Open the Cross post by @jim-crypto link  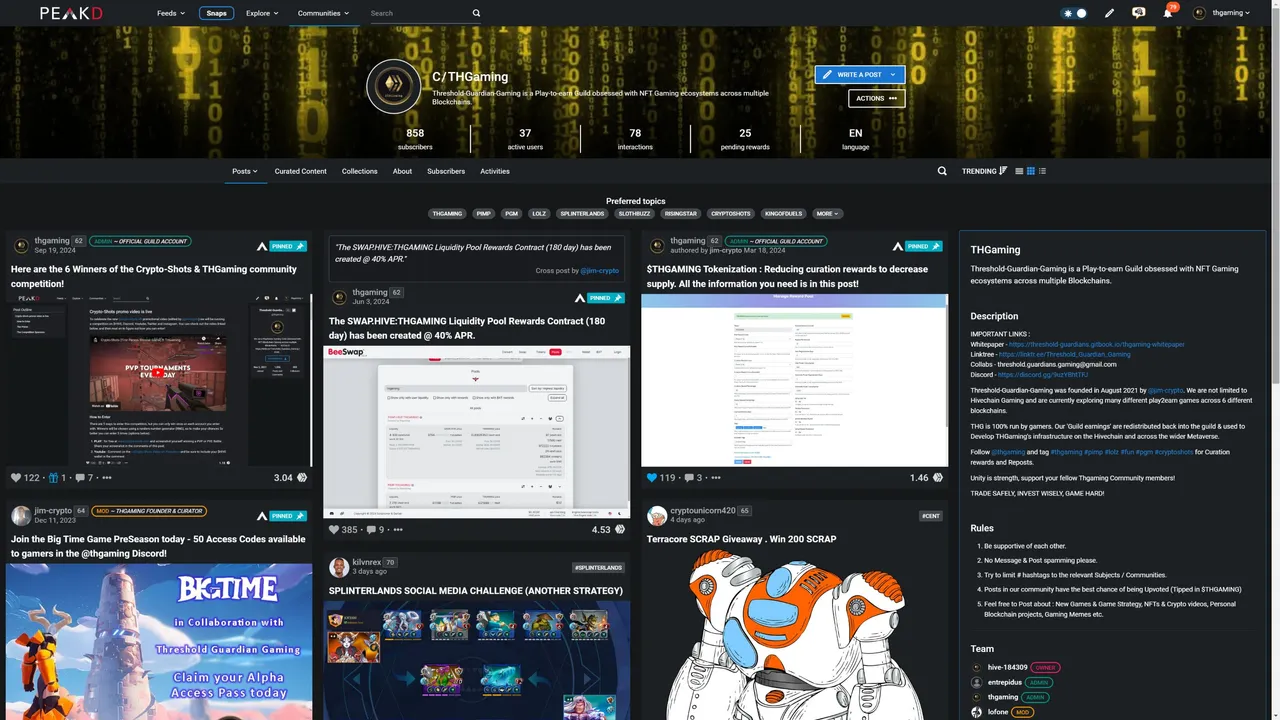pos(577,271)
